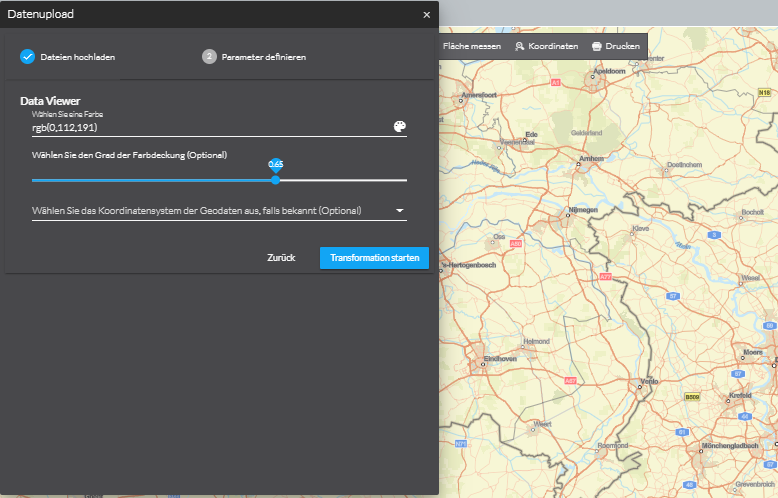Open the color palette picker icon

point(399,126)
